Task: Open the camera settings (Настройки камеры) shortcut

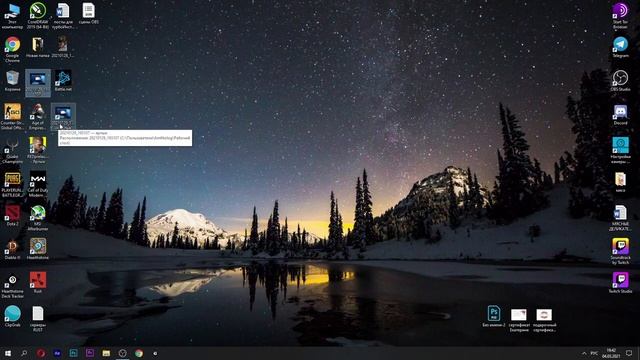Action: [620, 151]
